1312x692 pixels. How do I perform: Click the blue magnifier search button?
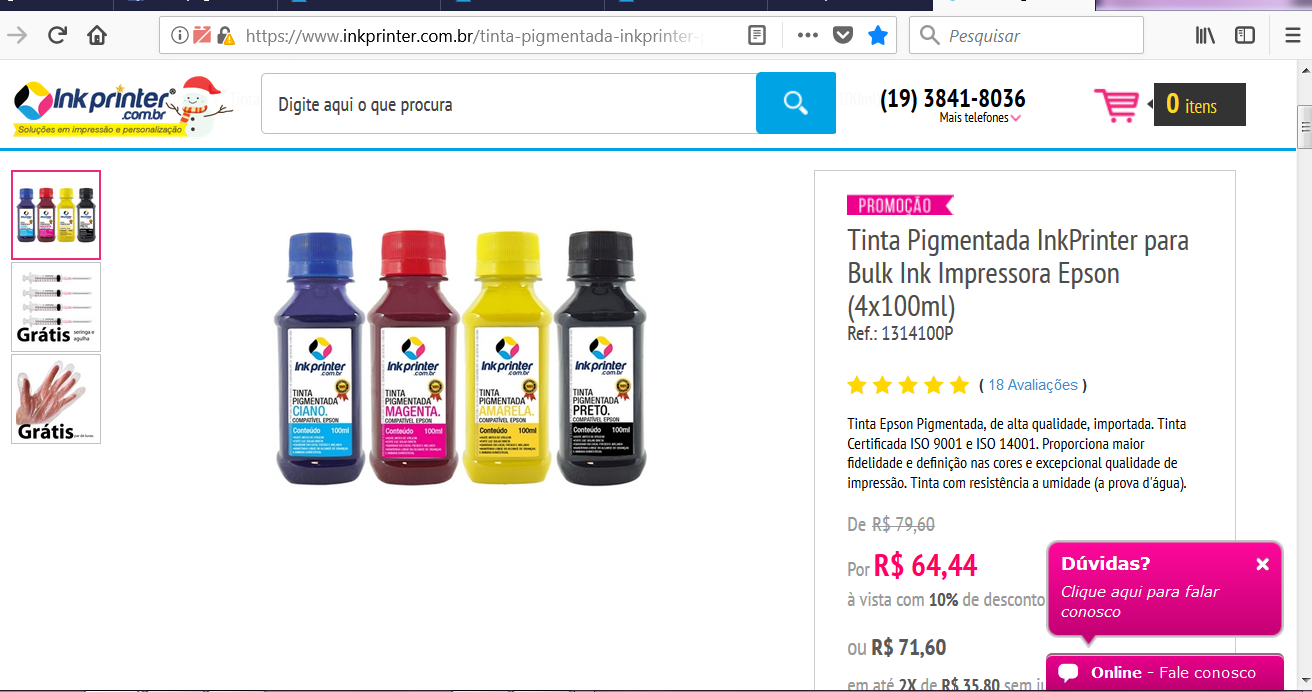(x=796, y=103)
